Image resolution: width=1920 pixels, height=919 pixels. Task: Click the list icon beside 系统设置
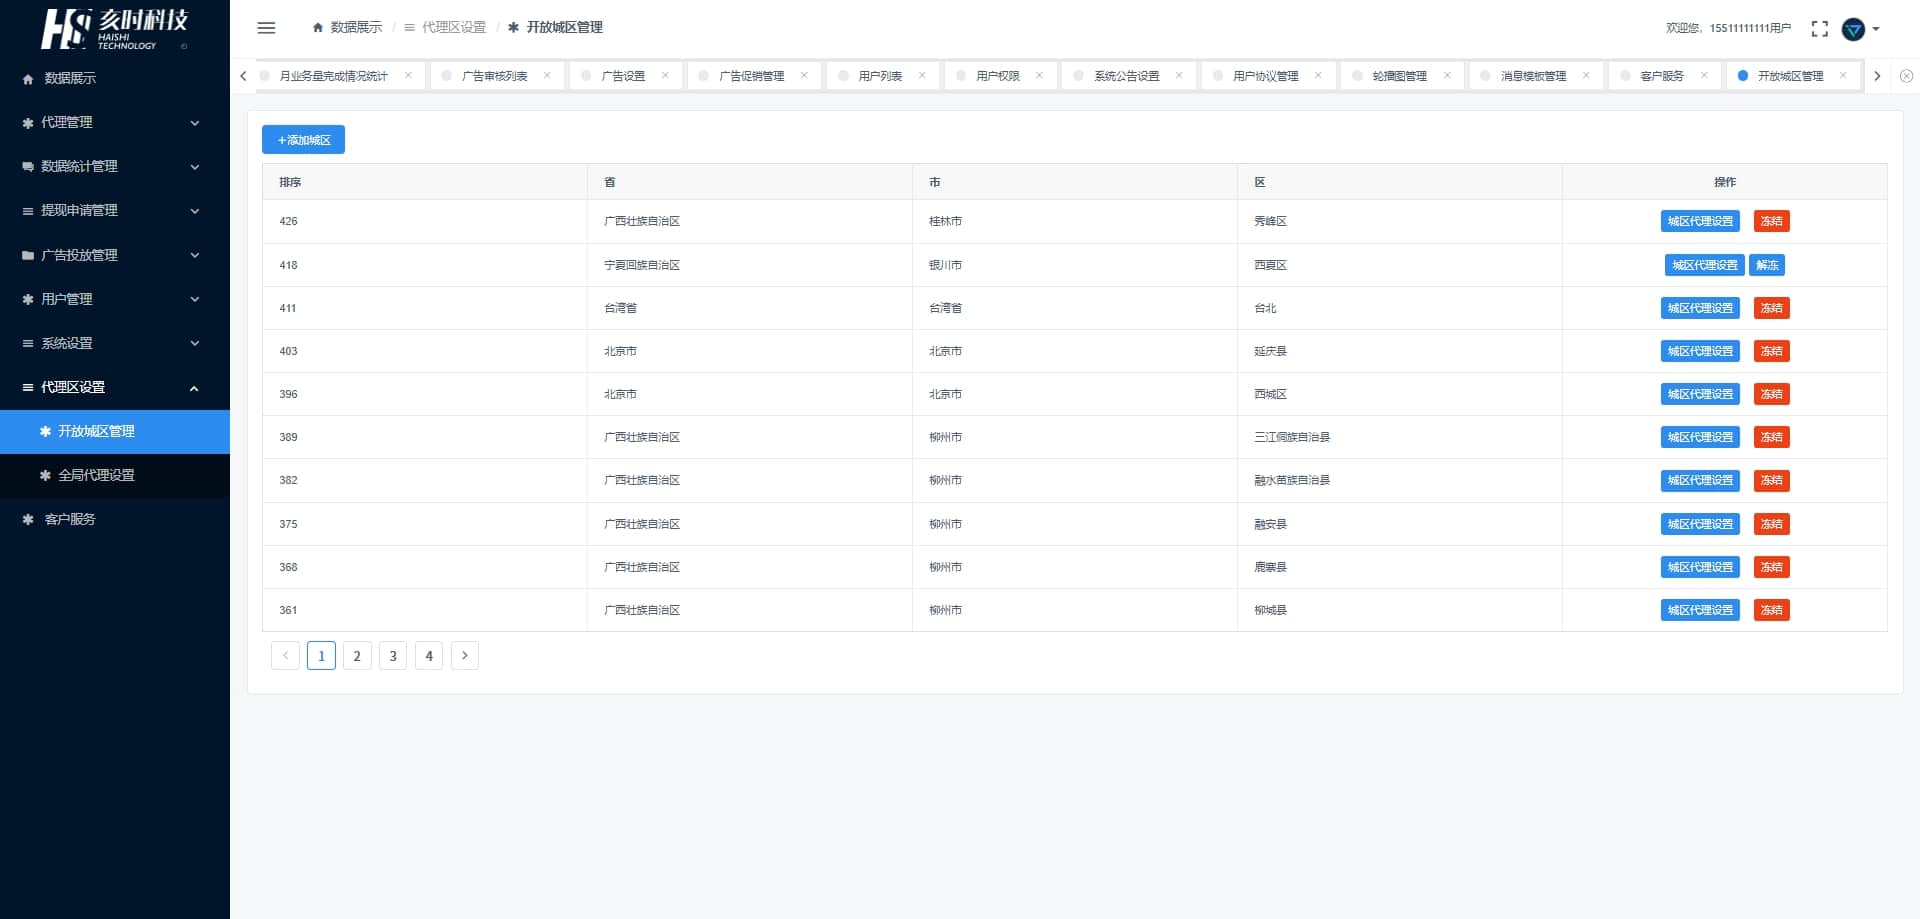pyautogui.click(x=28, y=344)
